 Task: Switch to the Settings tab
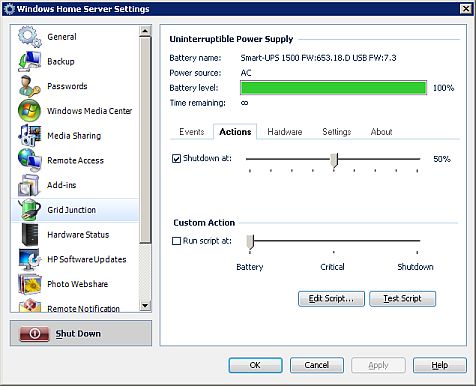[337, 132]
